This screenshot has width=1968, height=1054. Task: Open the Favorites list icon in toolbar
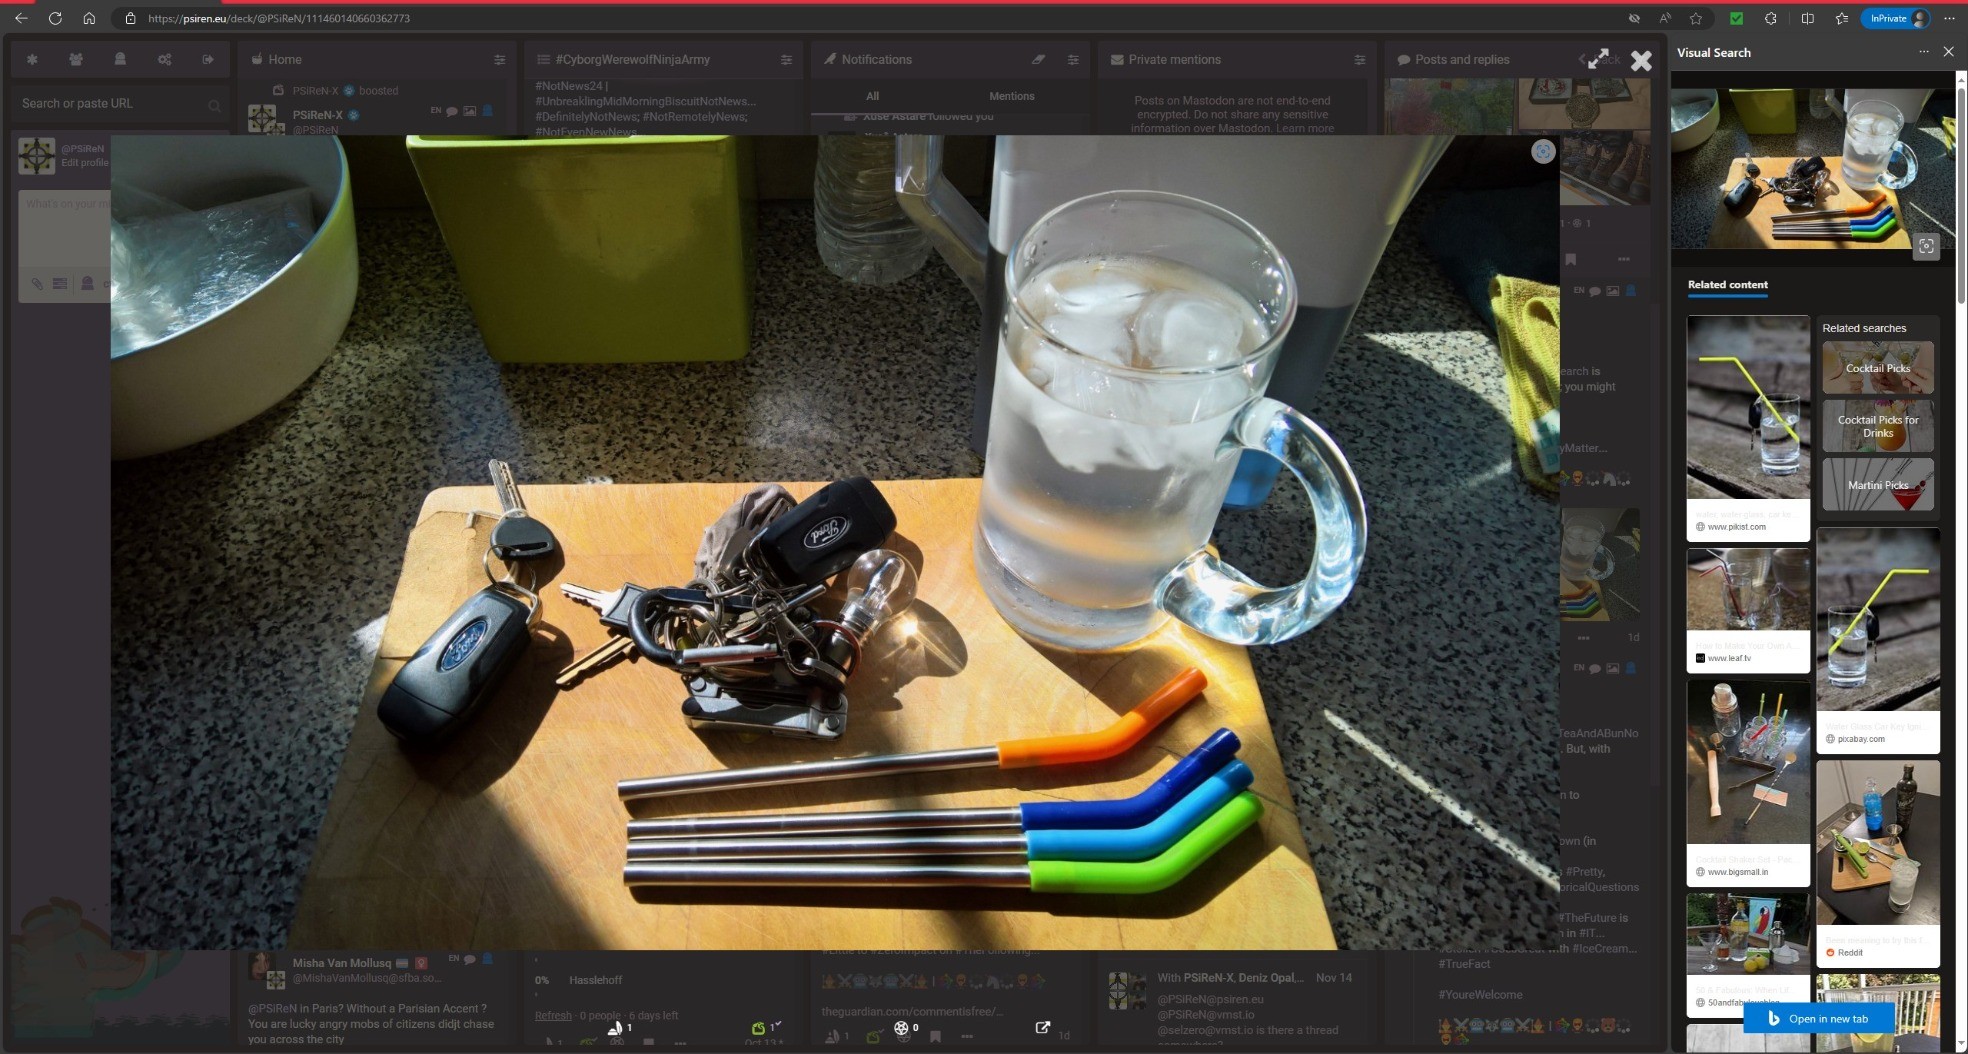tap(1842, 18)
